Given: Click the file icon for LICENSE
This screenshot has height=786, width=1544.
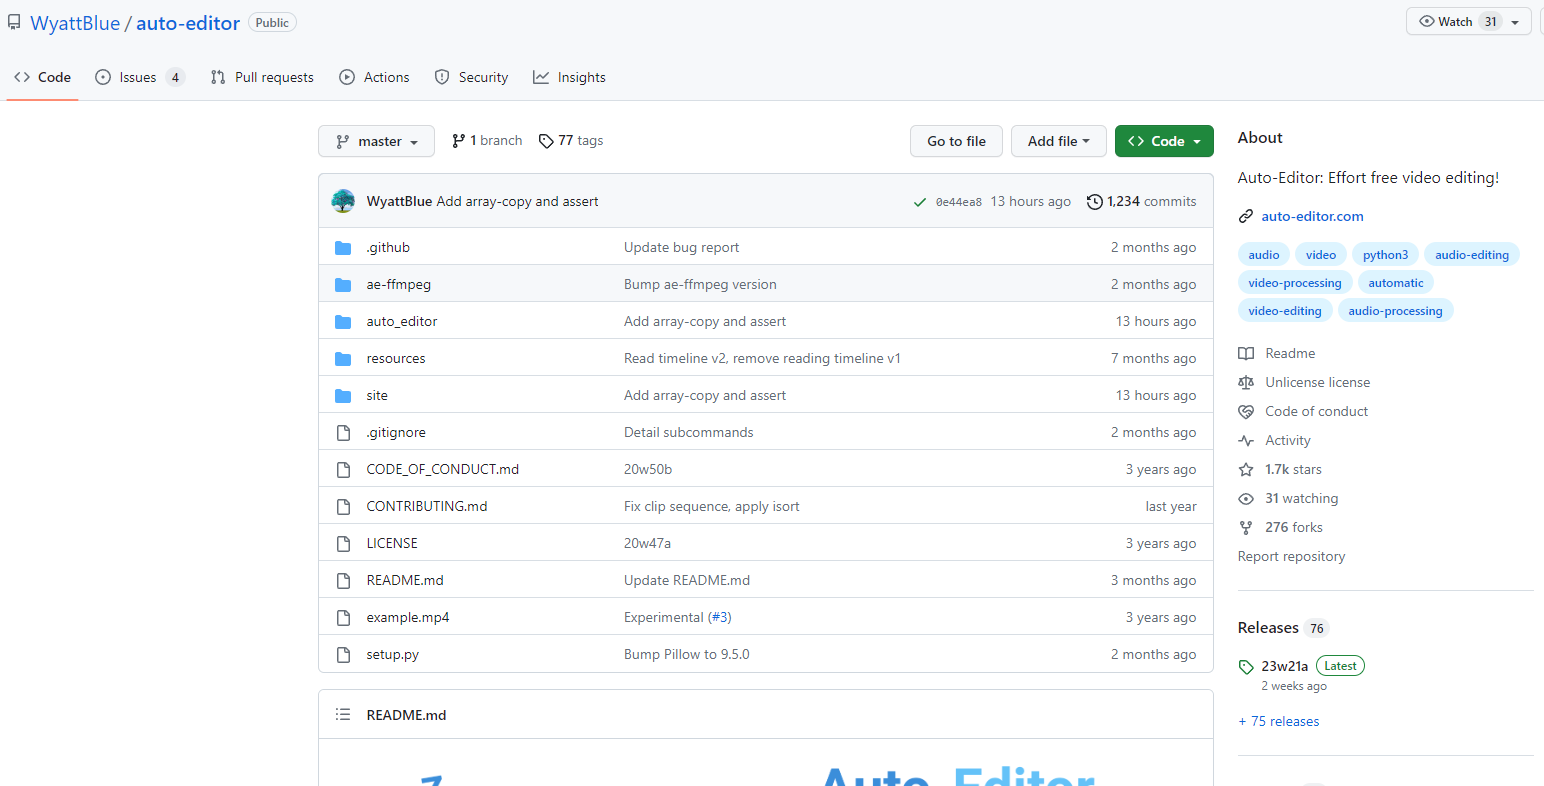Looking at the screenshot, I should click(343, 543).
